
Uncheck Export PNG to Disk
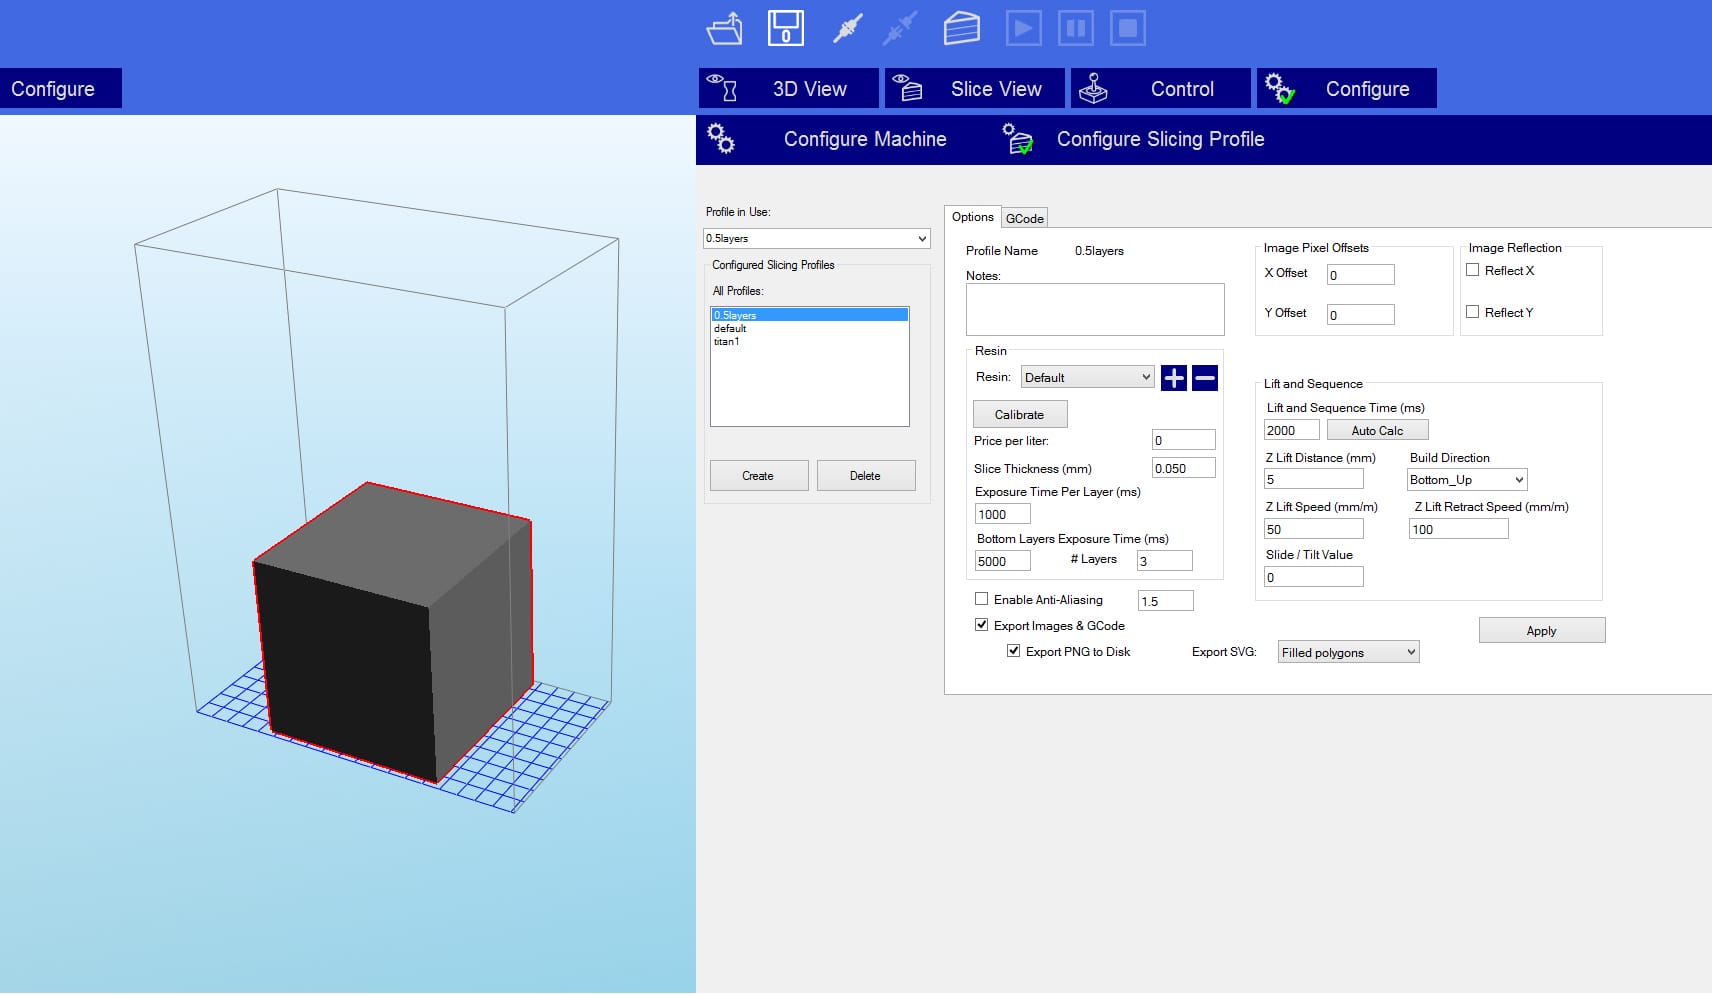(x=1013, y=651)
